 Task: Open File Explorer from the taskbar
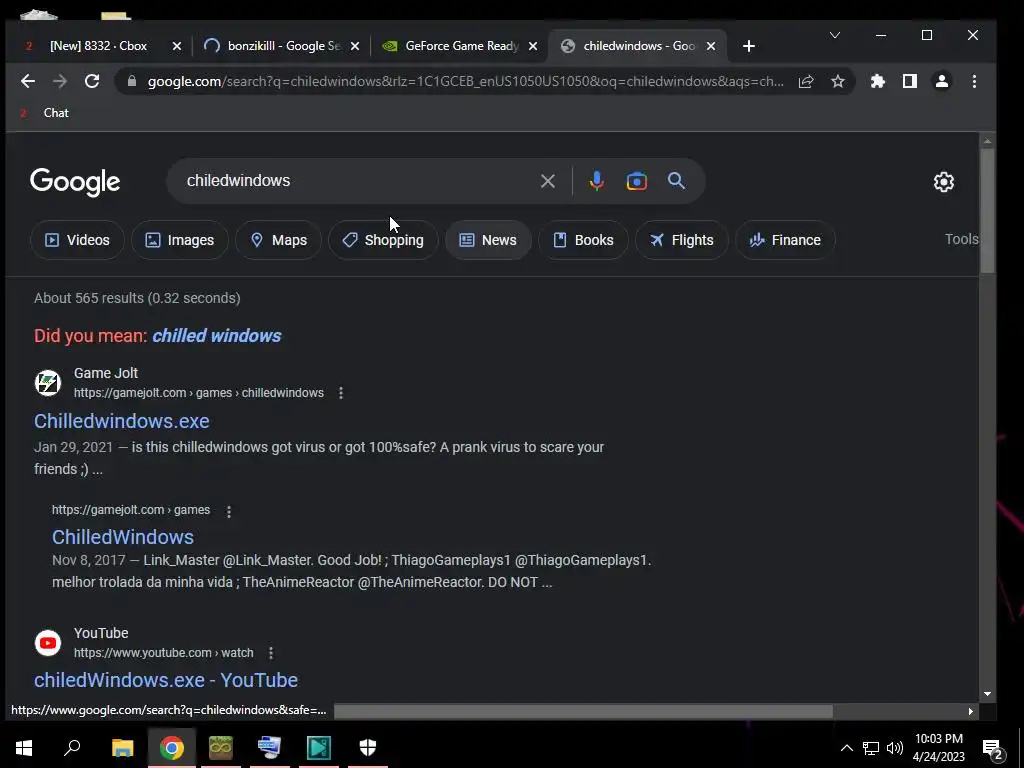pos(122,747)
